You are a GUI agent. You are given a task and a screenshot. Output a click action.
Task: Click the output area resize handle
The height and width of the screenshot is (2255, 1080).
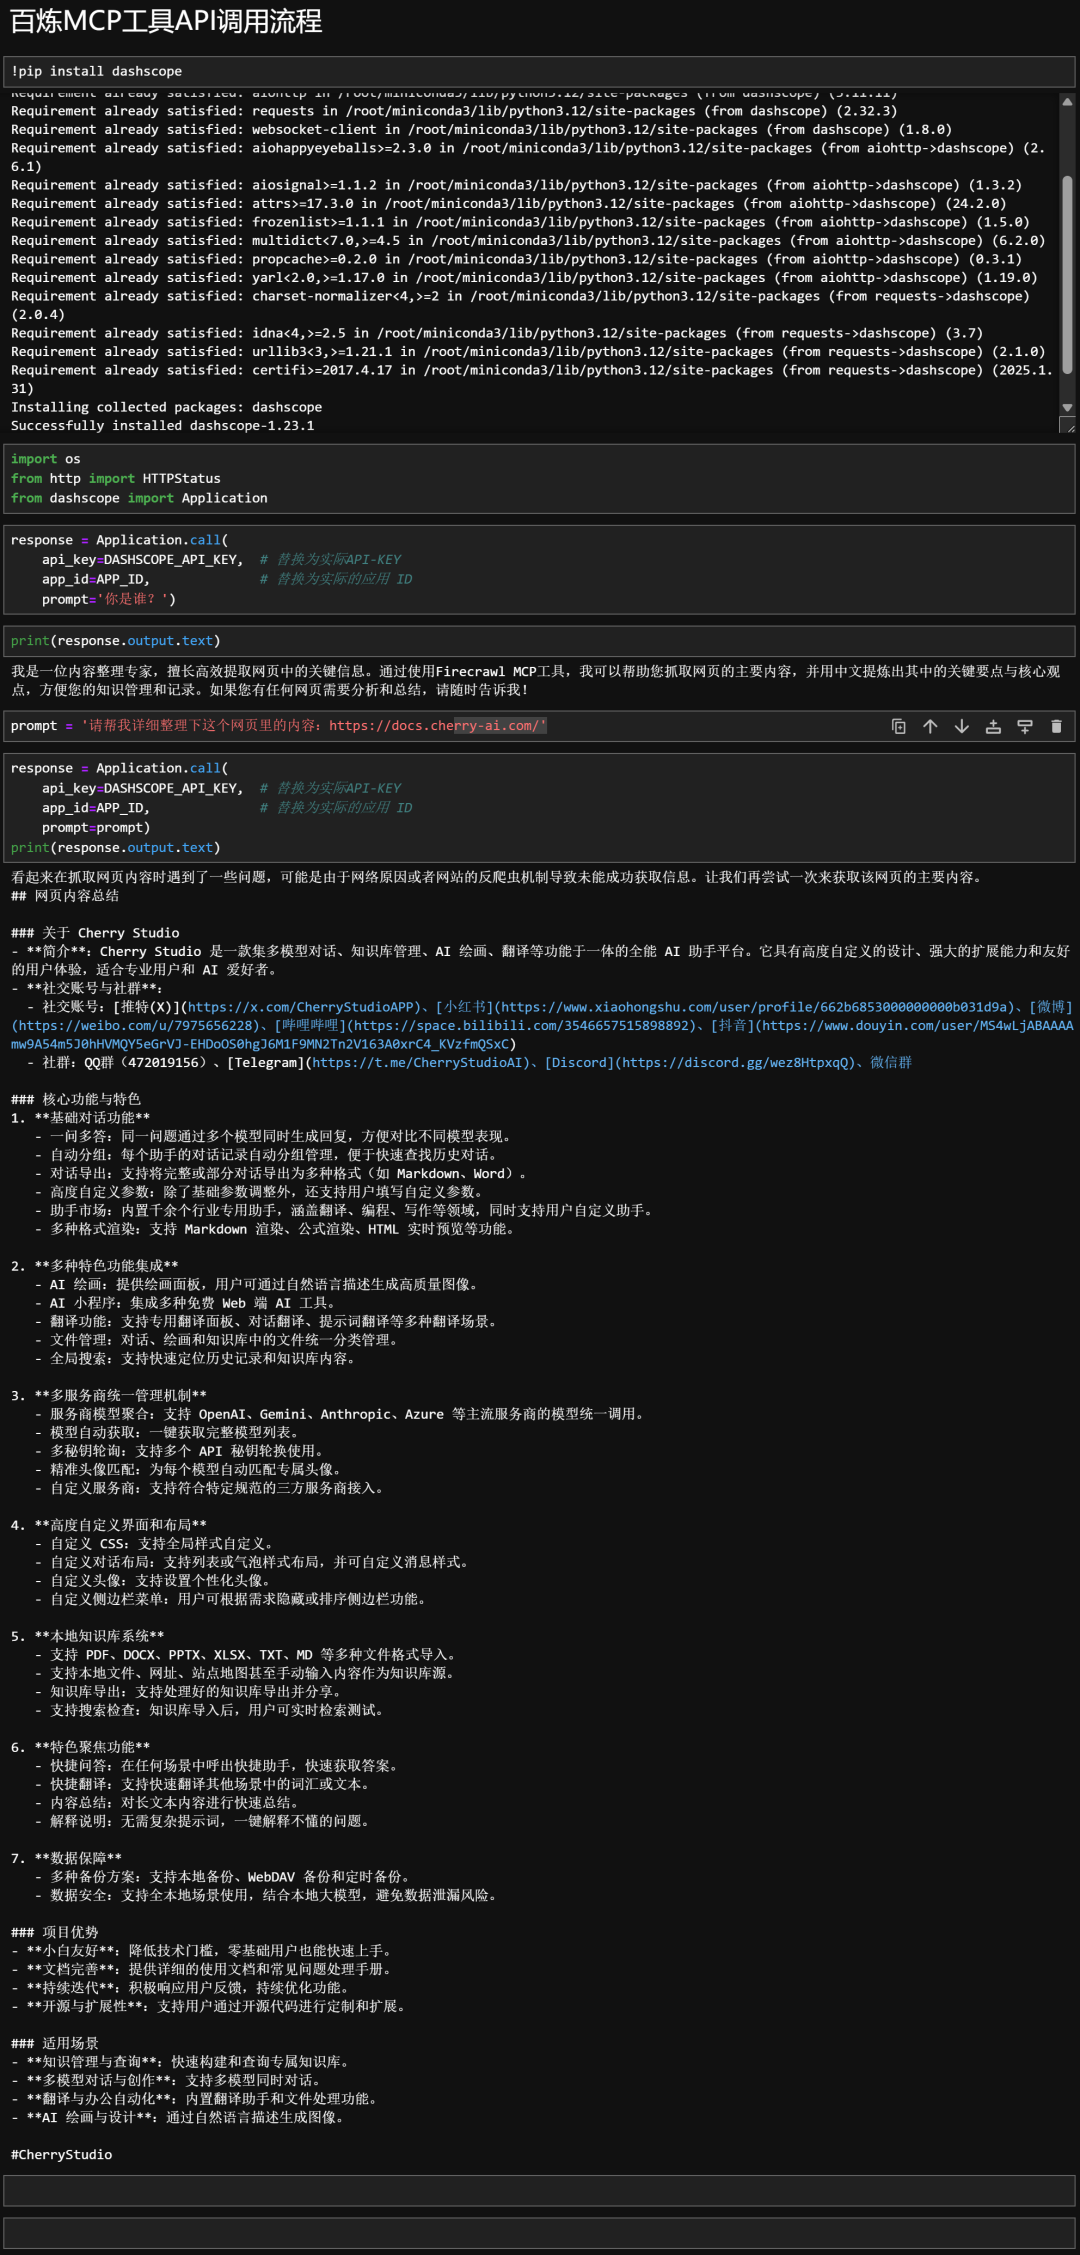pyautogui.click(x=1067, y=426)
